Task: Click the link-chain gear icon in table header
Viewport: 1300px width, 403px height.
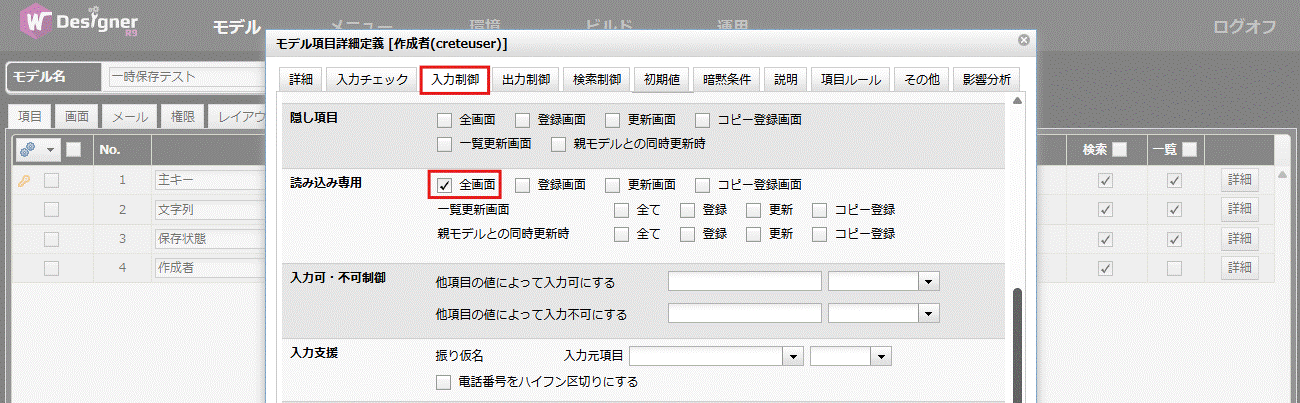Action: click(28, 150)
